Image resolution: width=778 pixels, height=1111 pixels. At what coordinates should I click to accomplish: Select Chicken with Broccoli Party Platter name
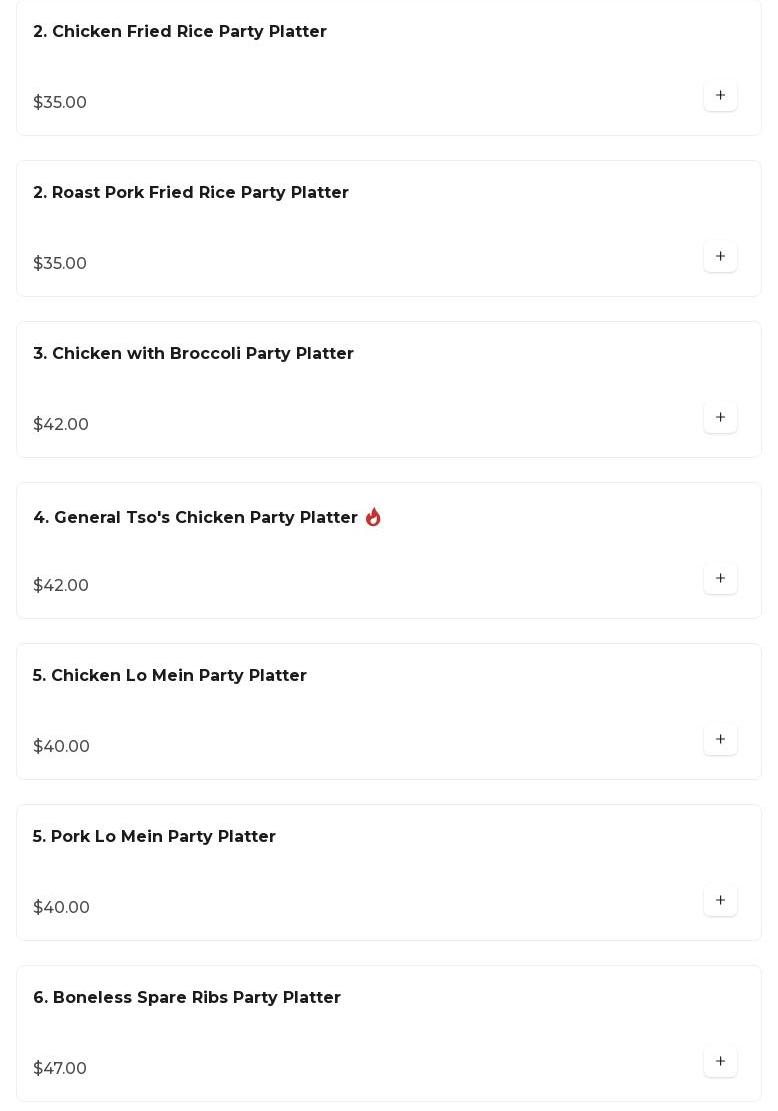pos(193,354)
